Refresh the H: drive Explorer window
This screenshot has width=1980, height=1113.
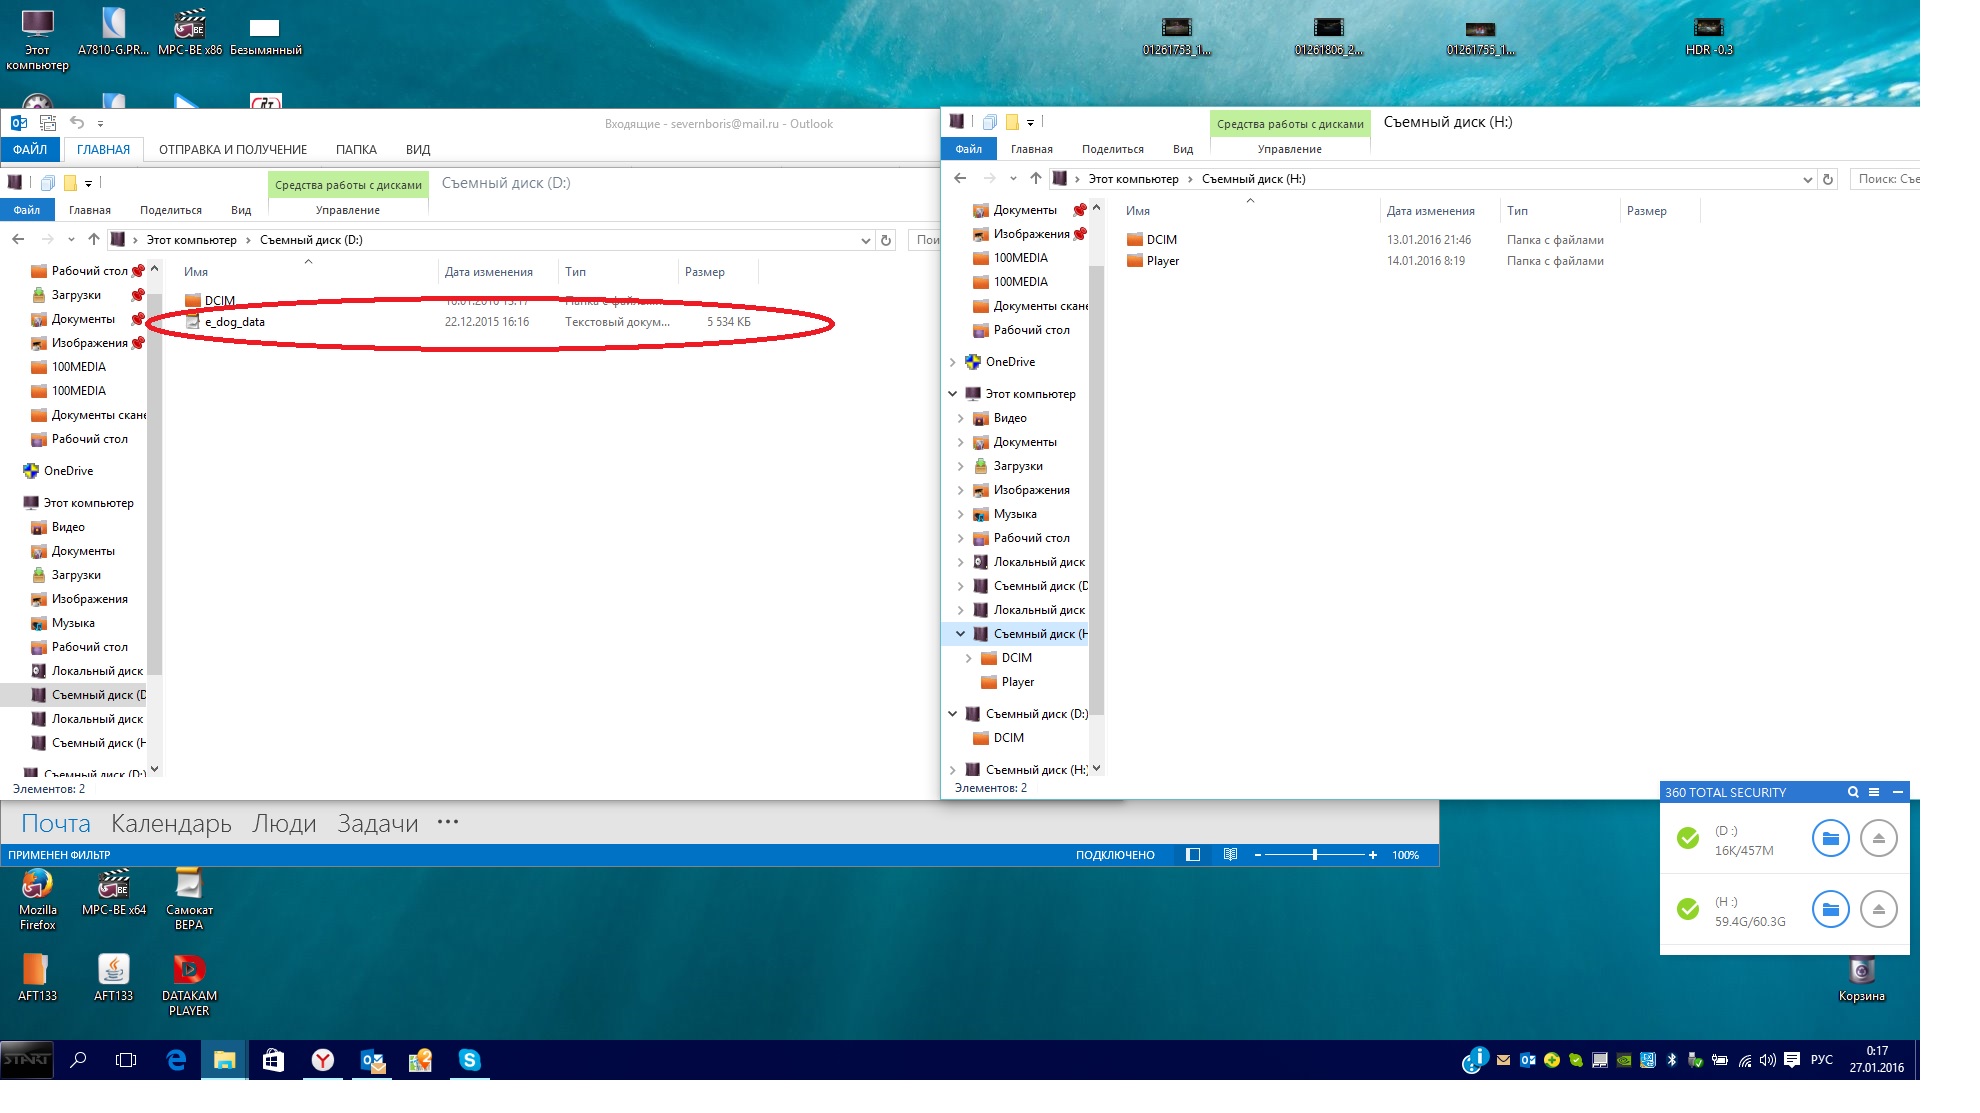click(x=1828, y=179)
